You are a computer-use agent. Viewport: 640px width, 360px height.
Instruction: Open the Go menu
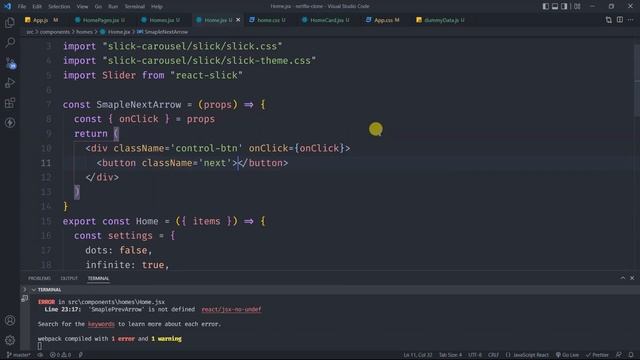pyautogui.click(x=98, y=7)
